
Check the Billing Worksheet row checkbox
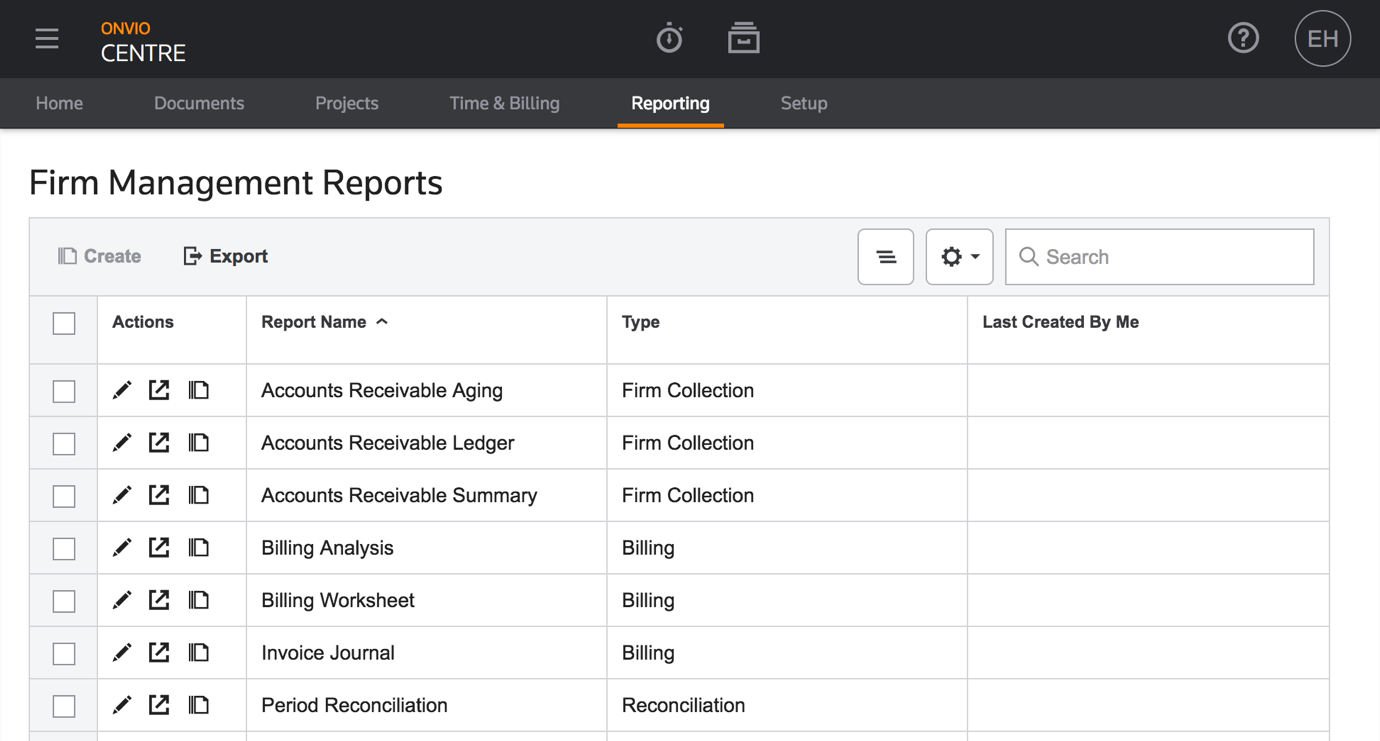64,601
